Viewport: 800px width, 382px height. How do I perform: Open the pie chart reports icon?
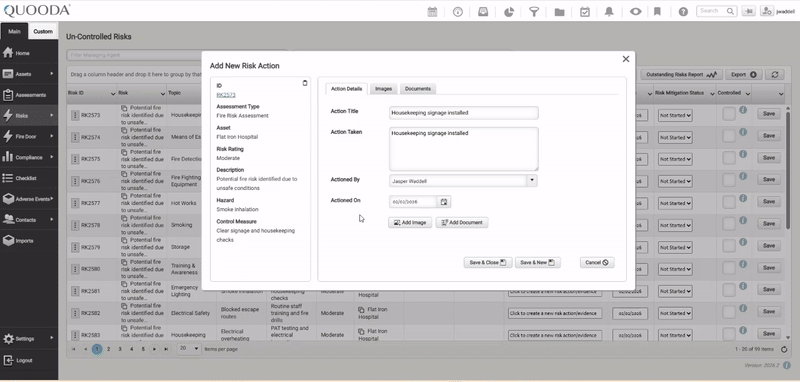click(509, 12)
